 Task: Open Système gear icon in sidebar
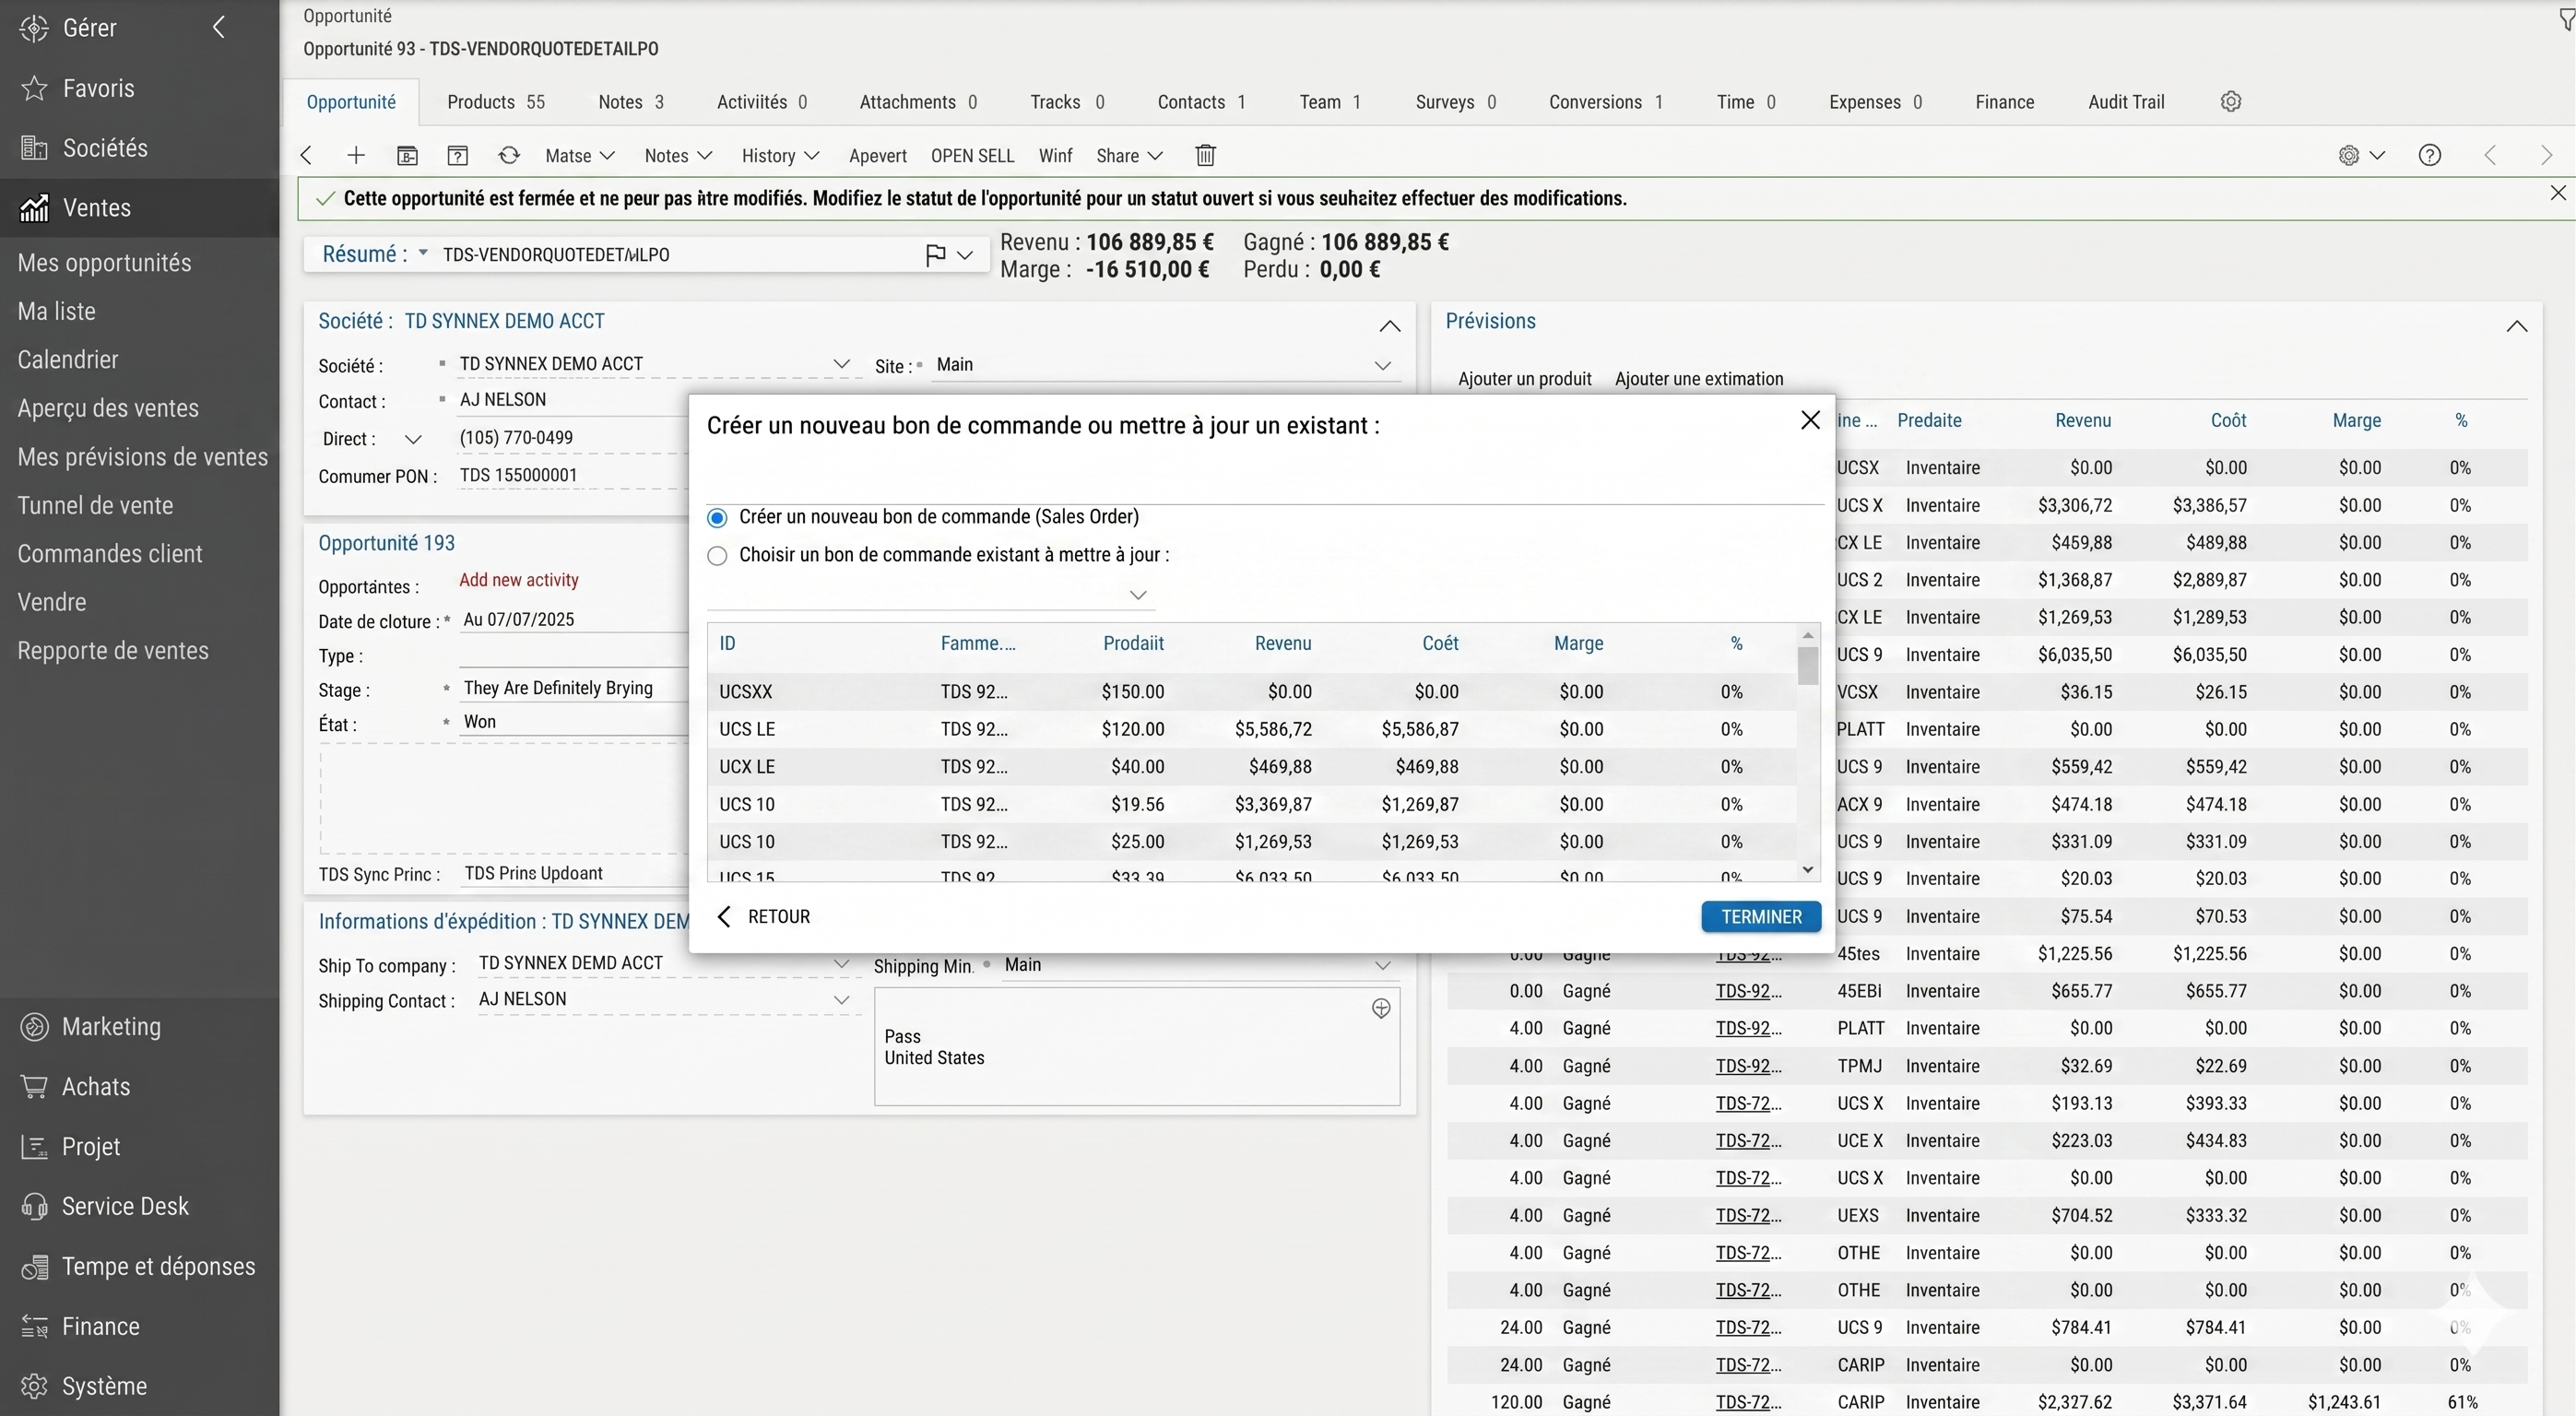(34, 1387)
